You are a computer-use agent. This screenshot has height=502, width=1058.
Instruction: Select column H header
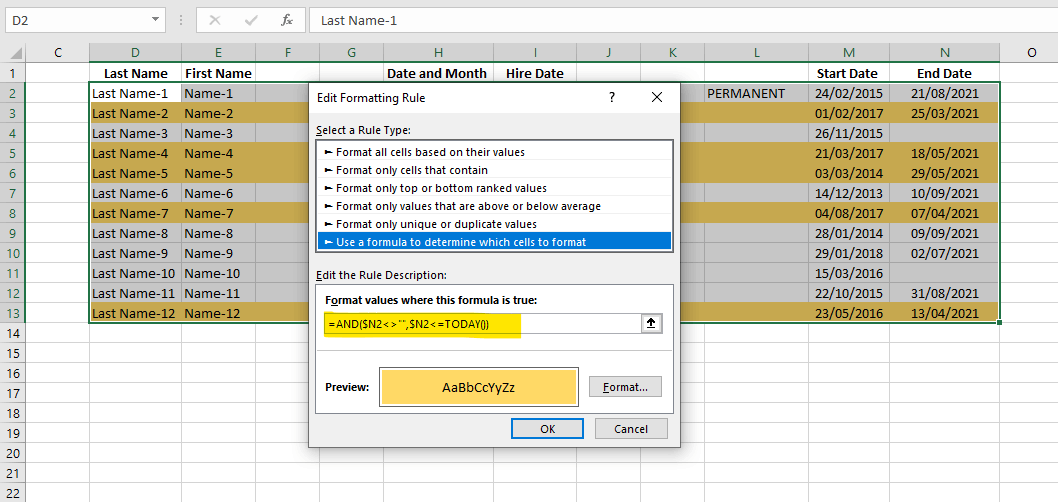tap(439, 53)
